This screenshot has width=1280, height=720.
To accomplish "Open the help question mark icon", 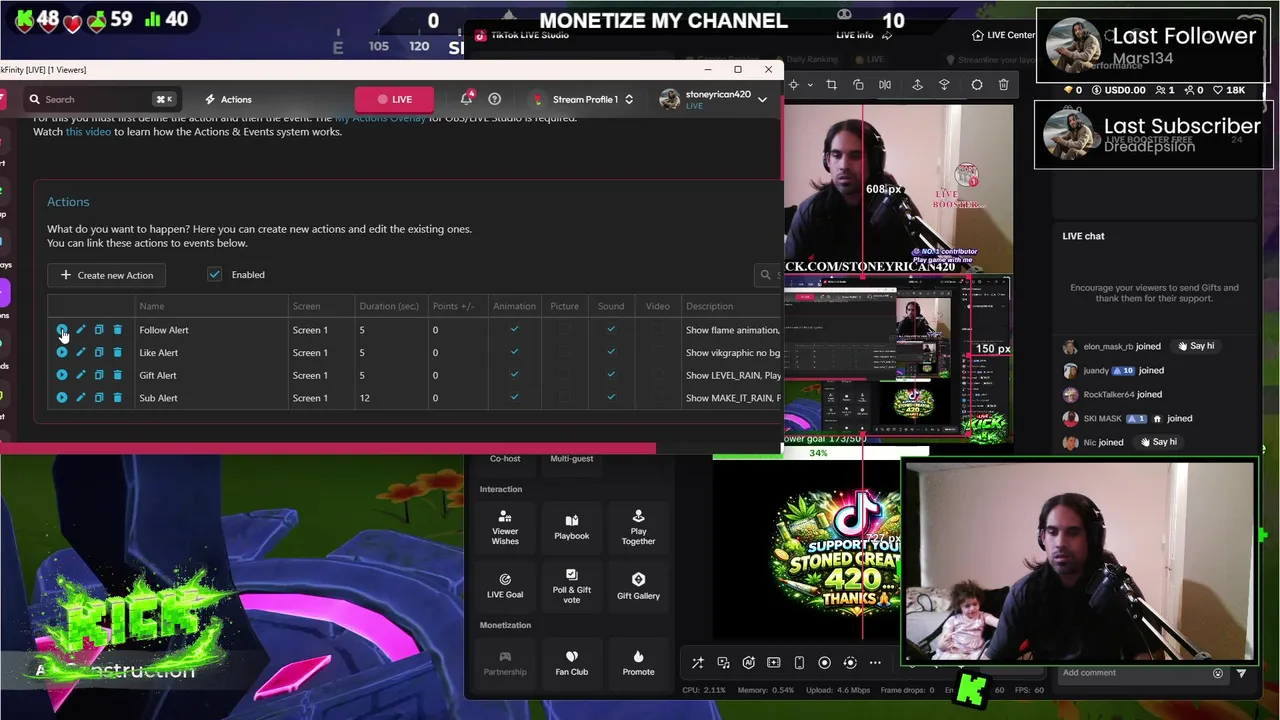I will point(494,99).
